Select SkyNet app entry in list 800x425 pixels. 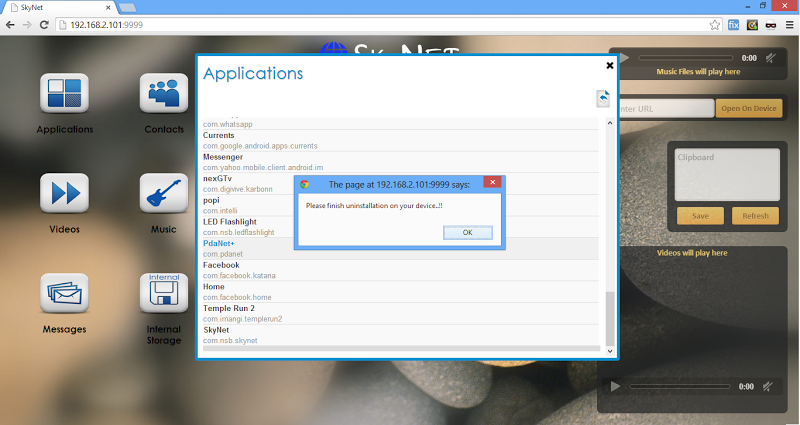[x=401, y=335]
